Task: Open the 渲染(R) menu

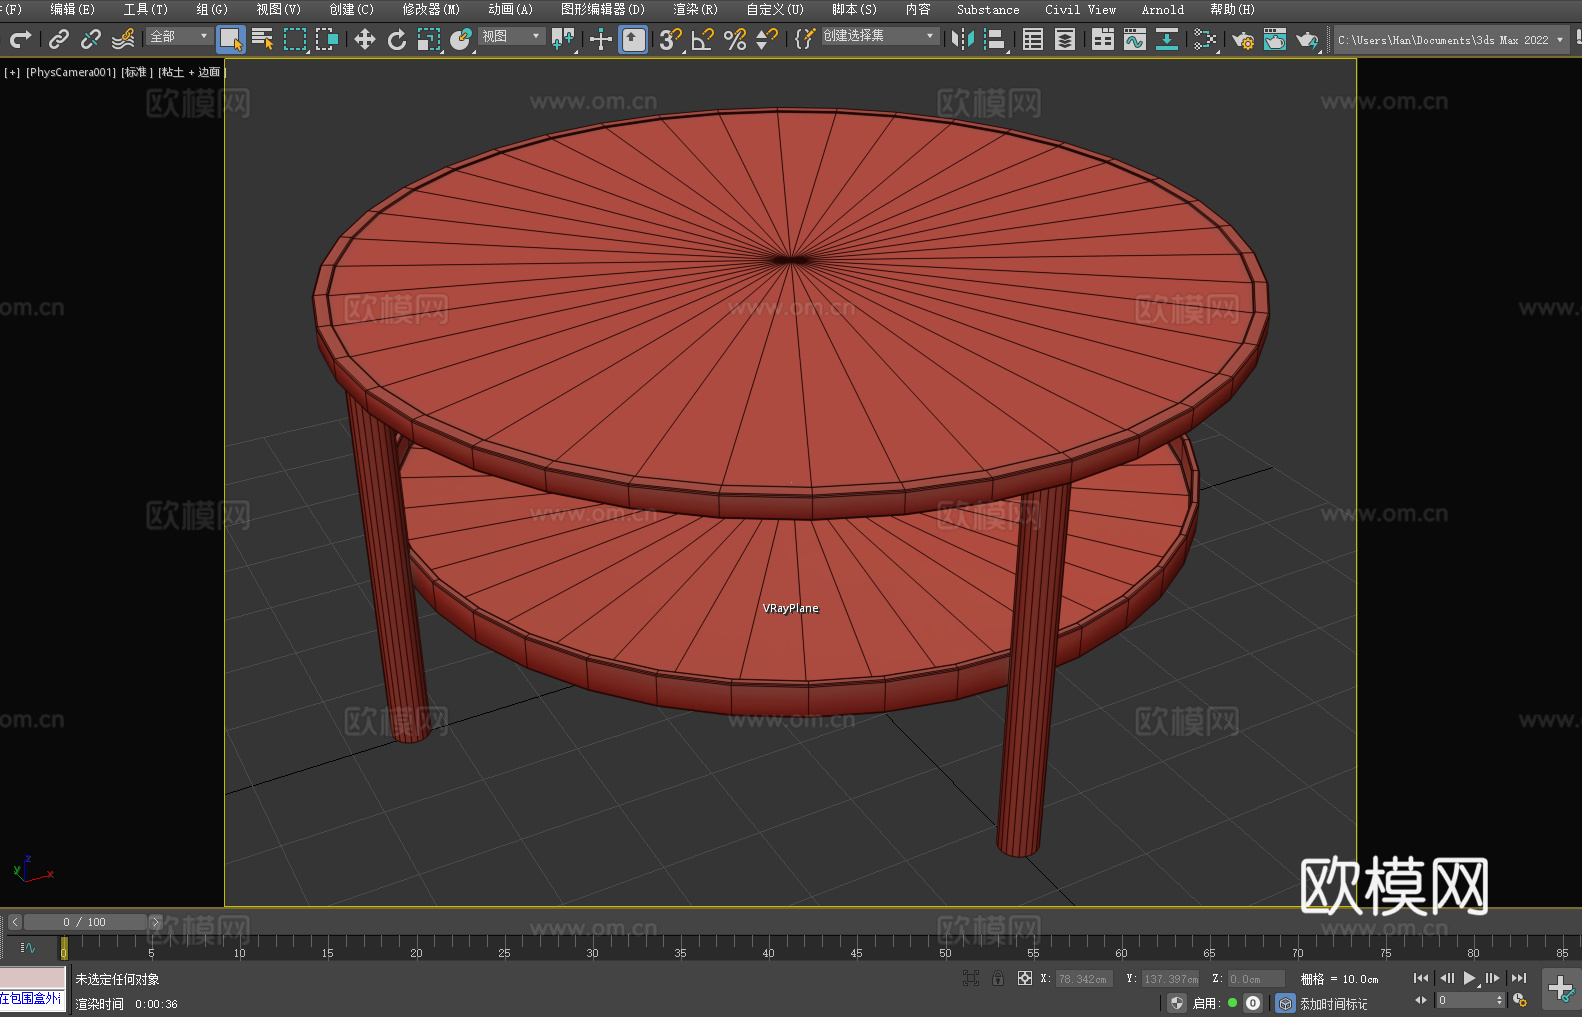Action: point(695,9)
